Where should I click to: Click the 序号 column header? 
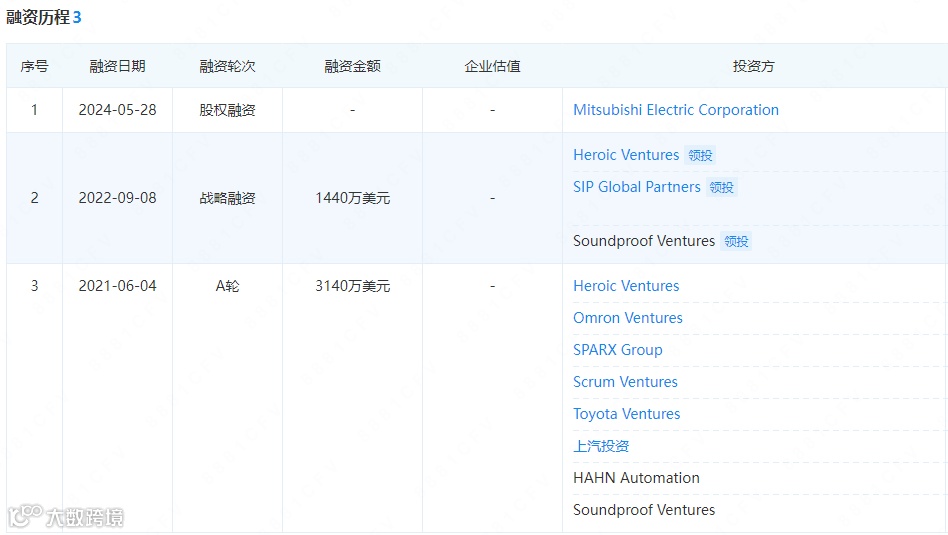click(34, 66)
